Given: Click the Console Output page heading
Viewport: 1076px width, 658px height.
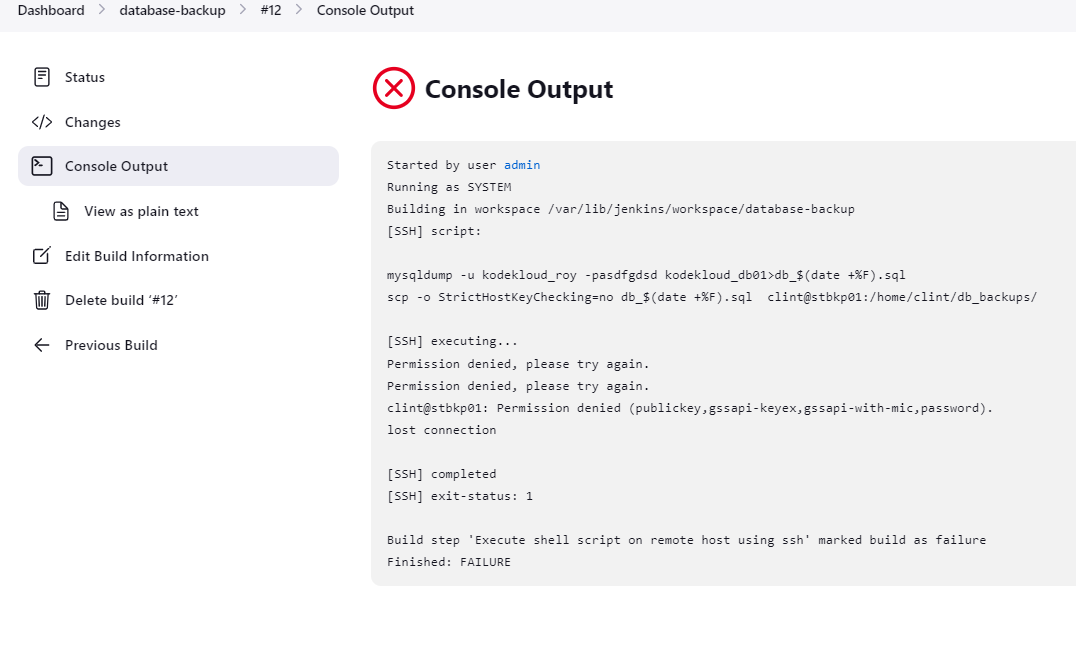Looking at the screenshot, I should [519, 89].
